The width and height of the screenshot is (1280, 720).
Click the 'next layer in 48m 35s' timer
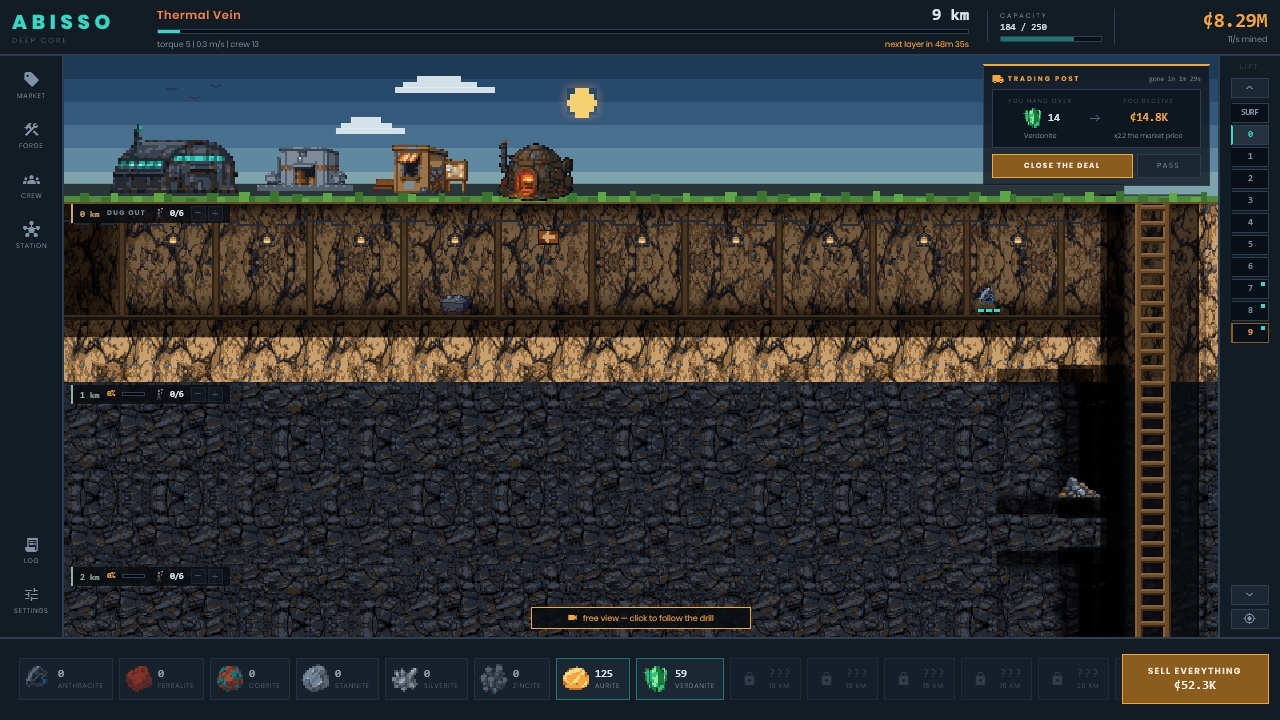tap(926, 44)
